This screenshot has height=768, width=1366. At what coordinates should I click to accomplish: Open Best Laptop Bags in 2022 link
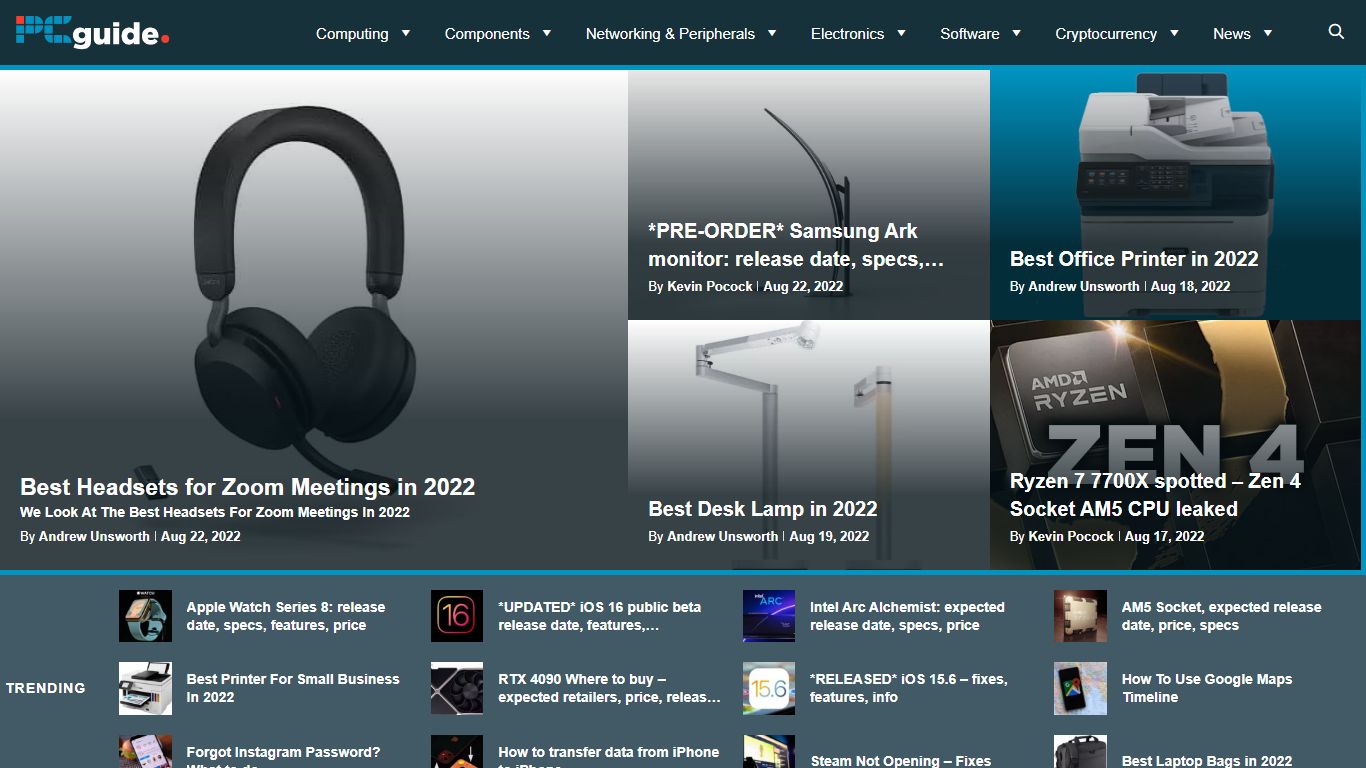coord(1207,761)
